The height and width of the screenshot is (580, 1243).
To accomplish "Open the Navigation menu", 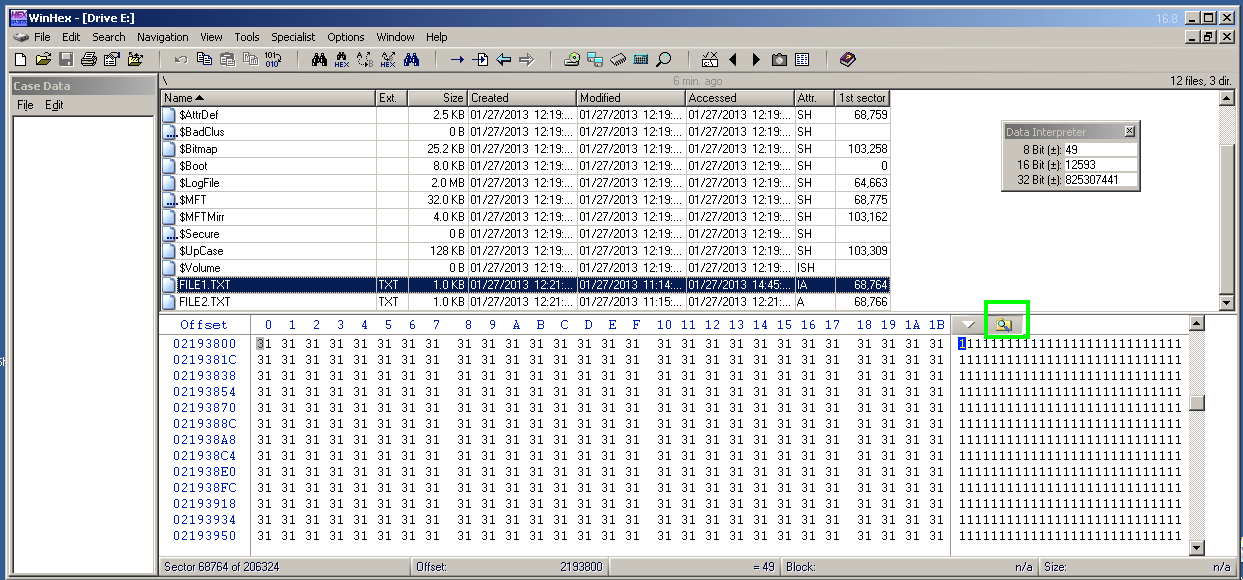I will pyautogui.click(x=162, y=37).
